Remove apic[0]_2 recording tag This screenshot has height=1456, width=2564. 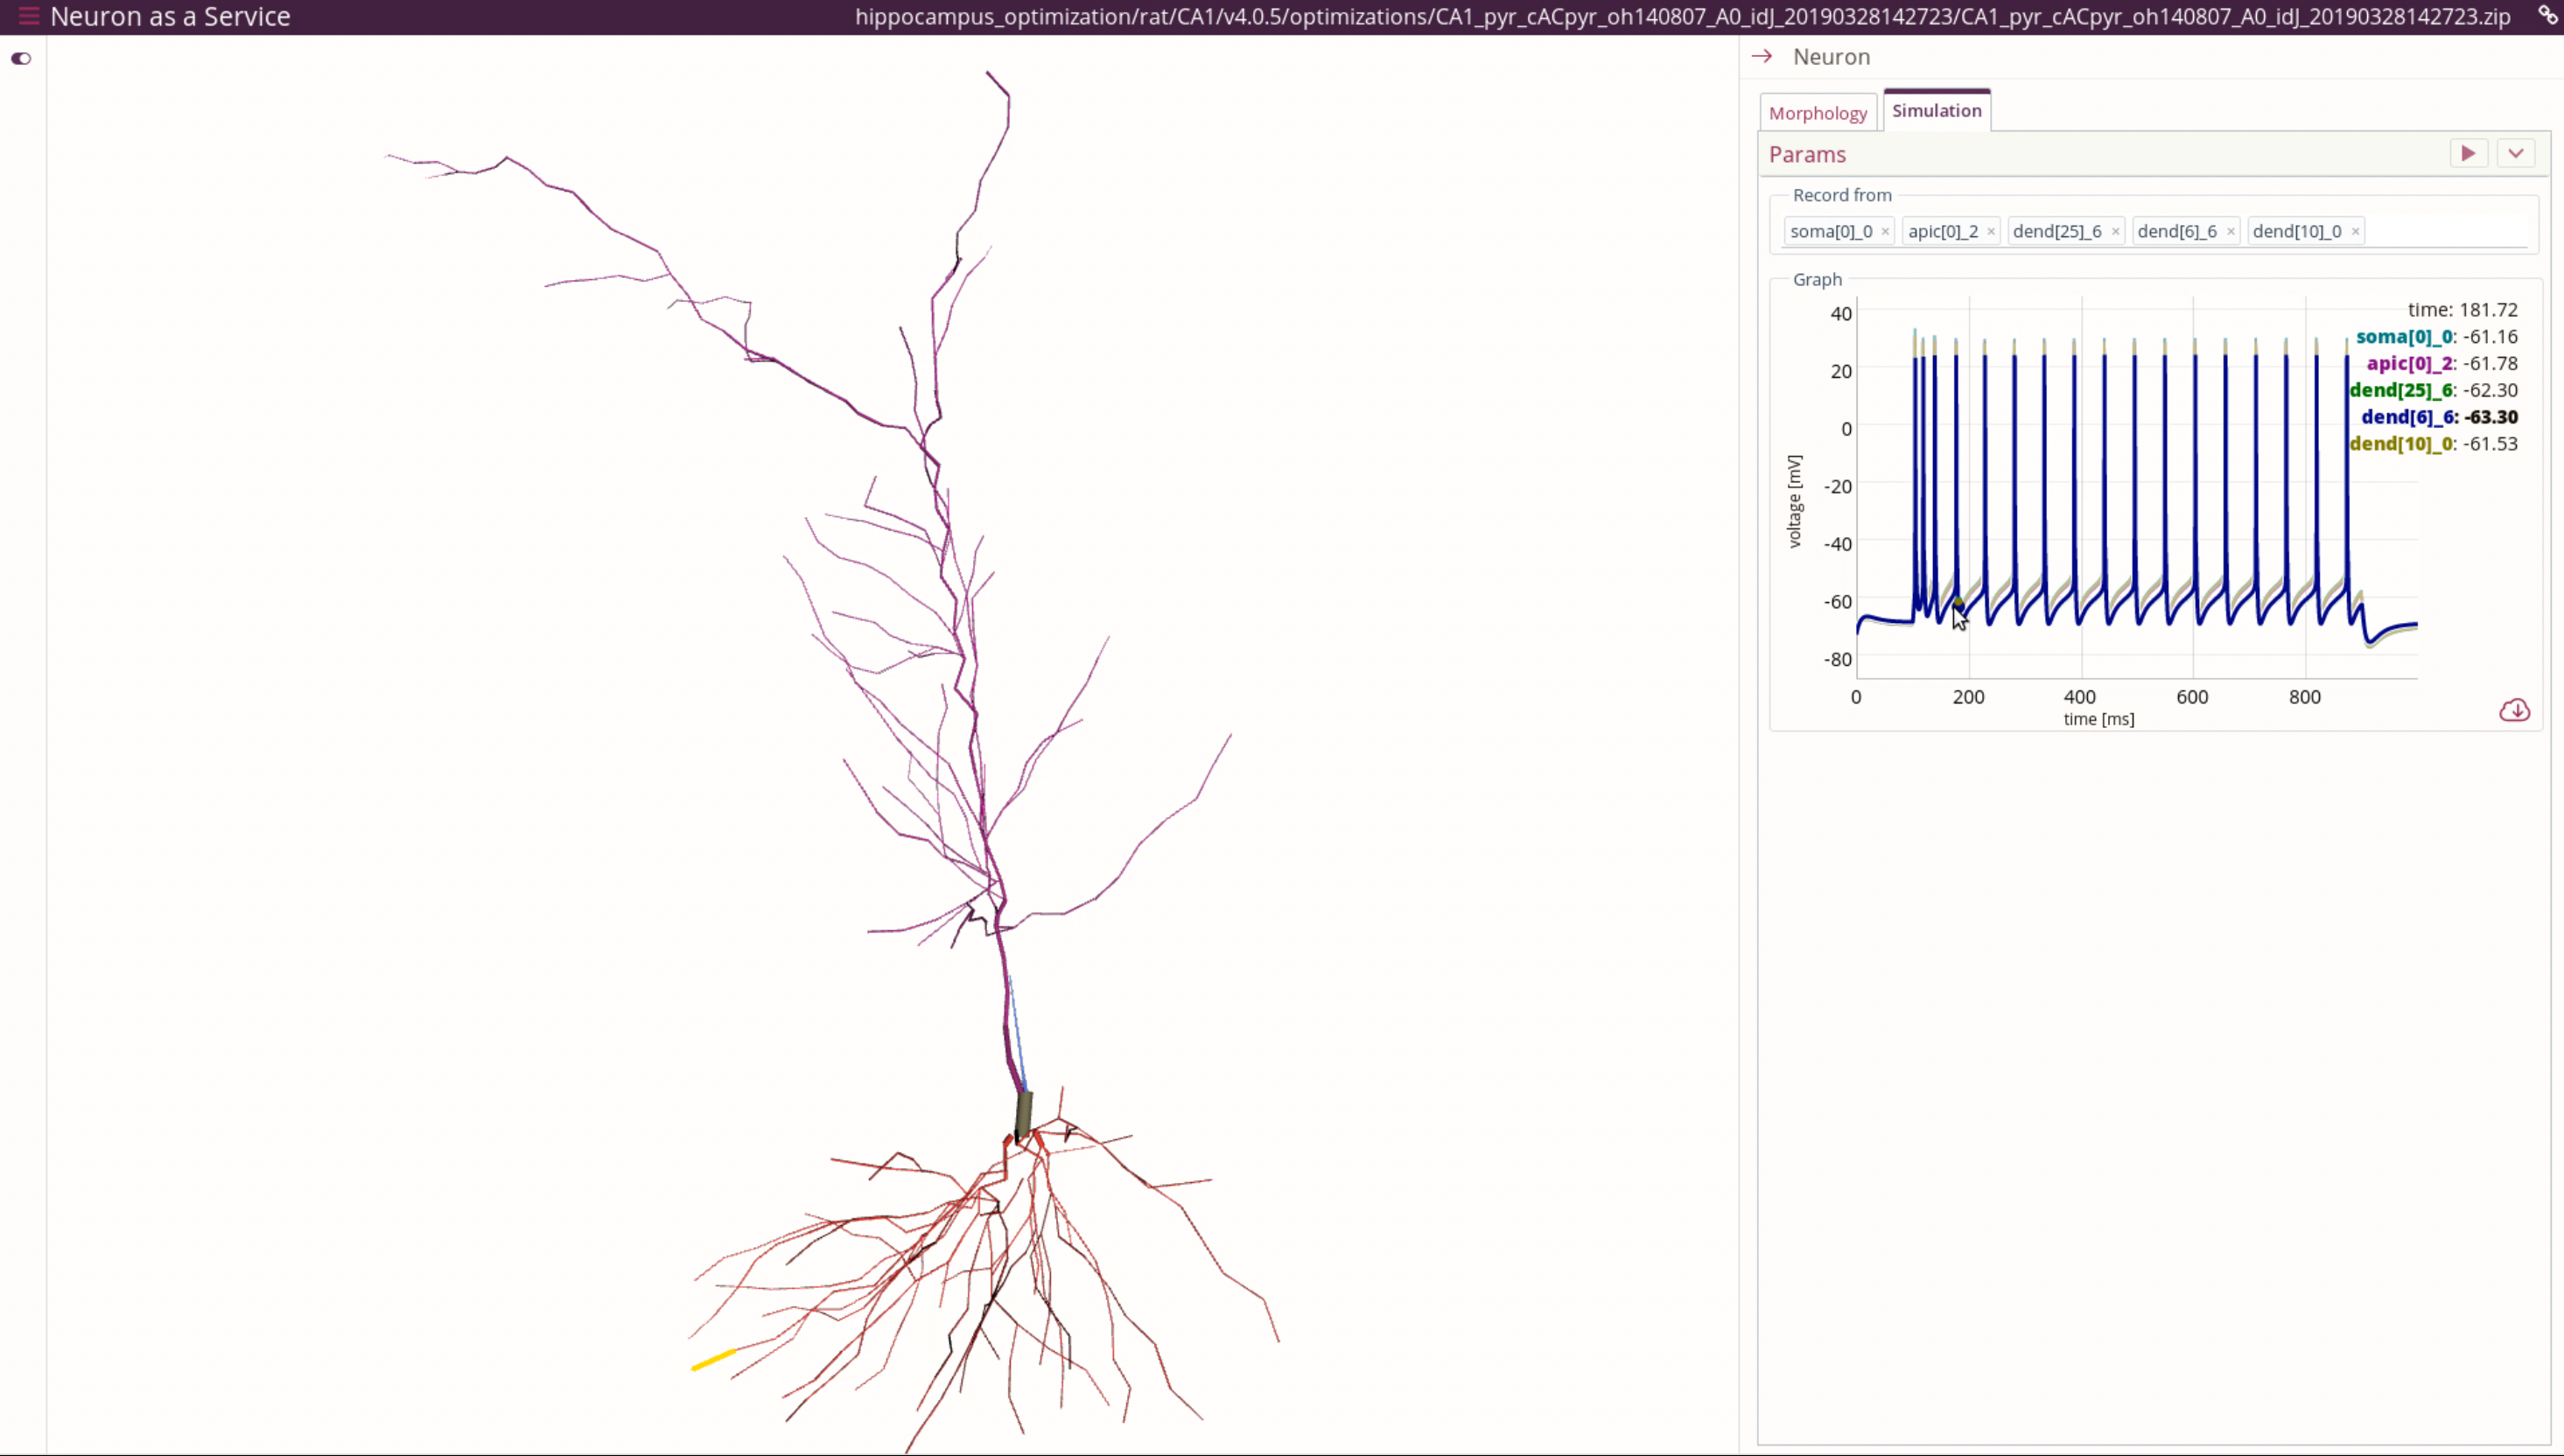pyautogui.click(x=1991, y=232)
